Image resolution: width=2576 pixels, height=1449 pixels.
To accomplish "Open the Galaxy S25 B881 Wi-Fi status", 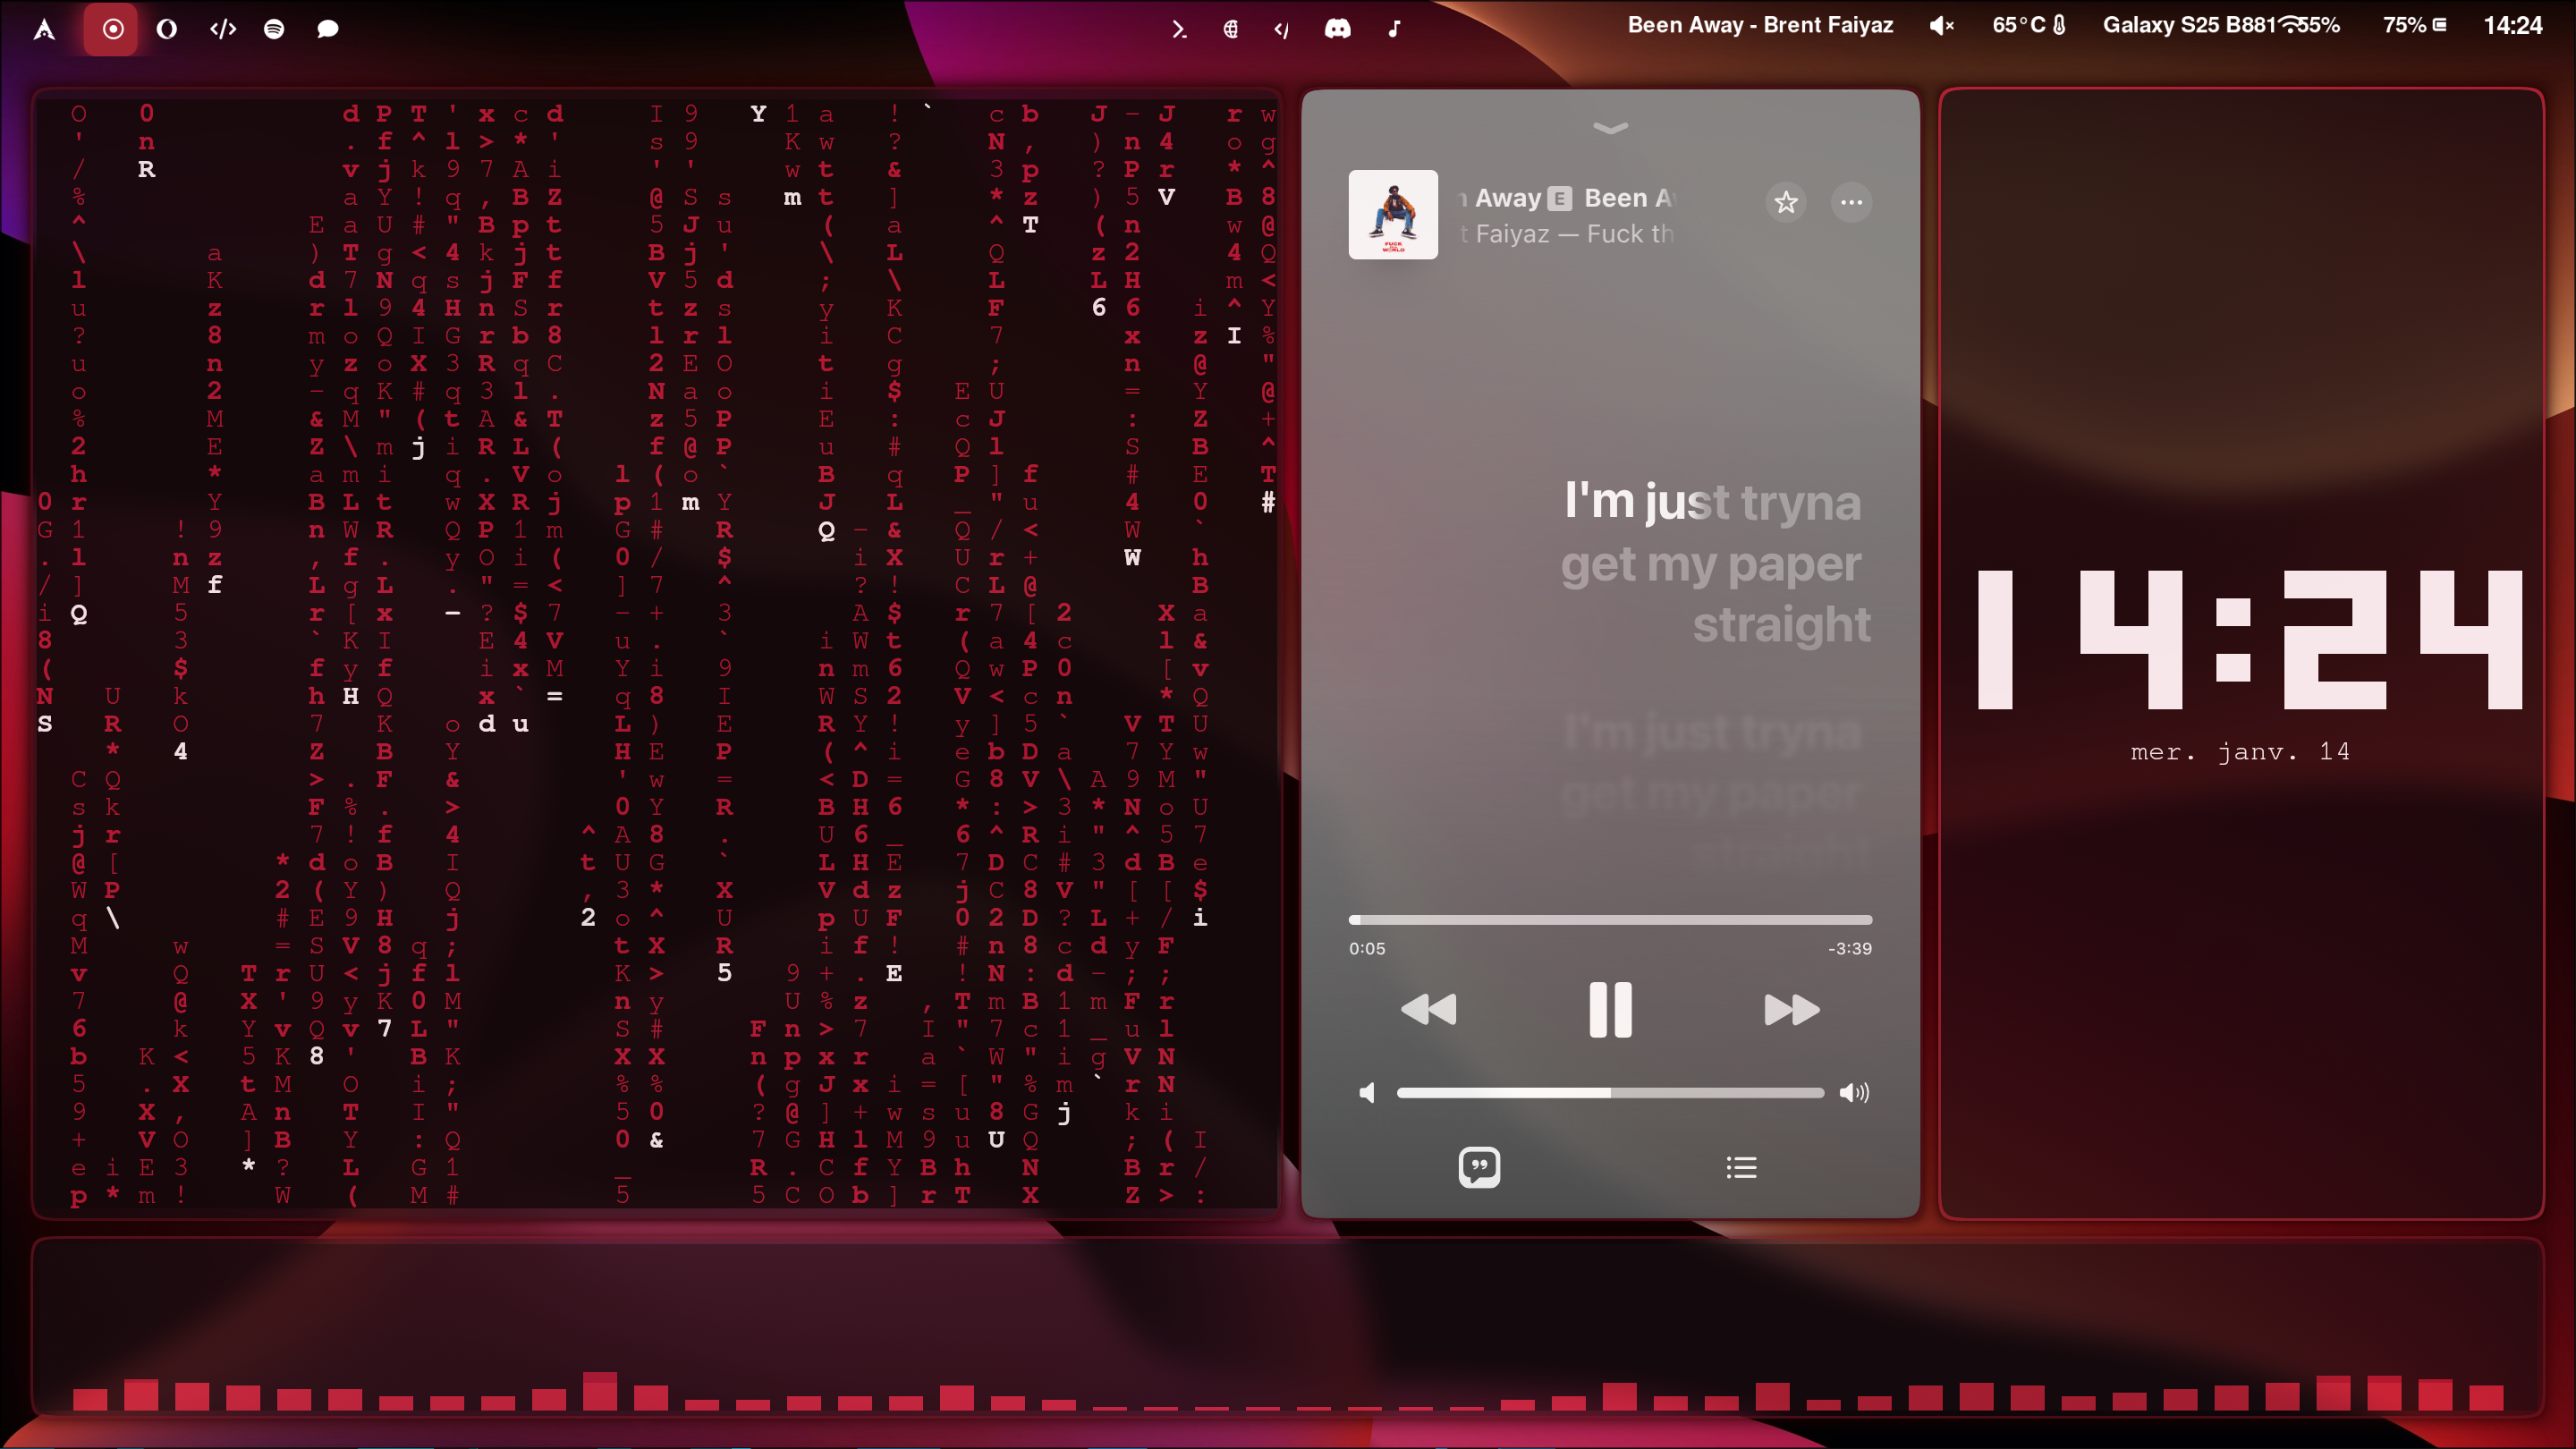I will (2221, 26).
